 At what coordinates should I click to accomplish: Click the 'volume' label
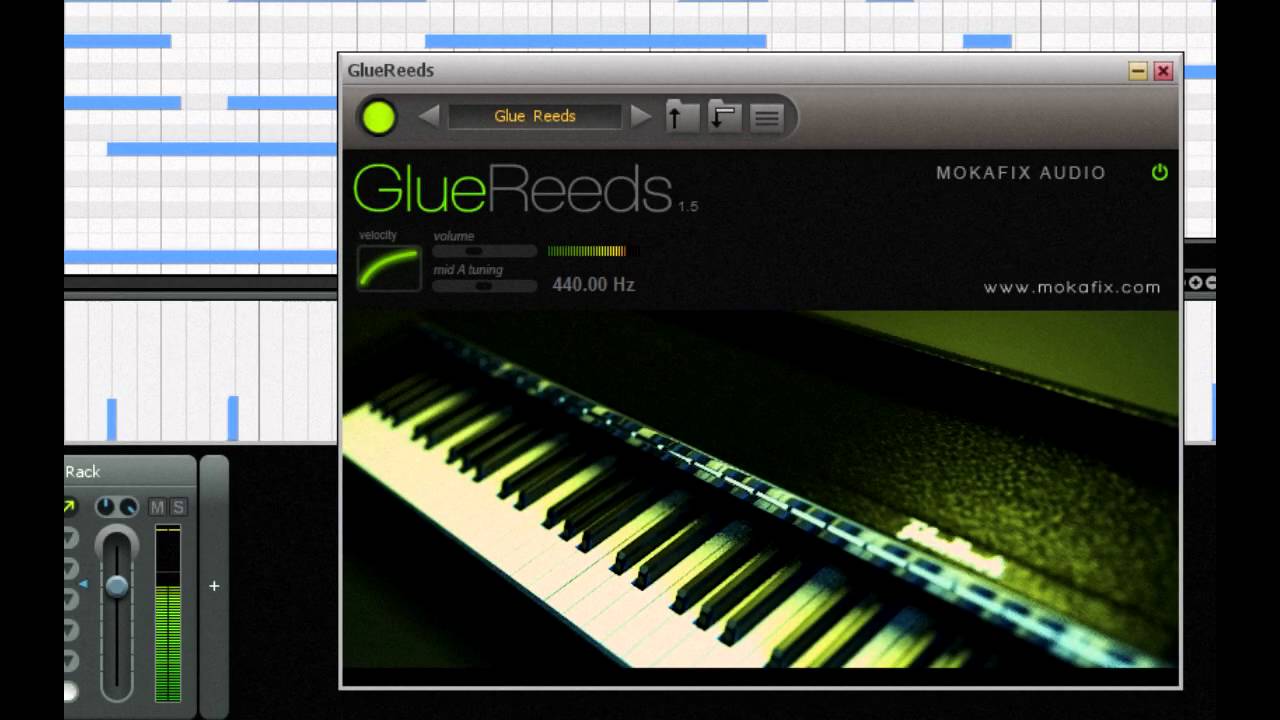tap(454, 236)
